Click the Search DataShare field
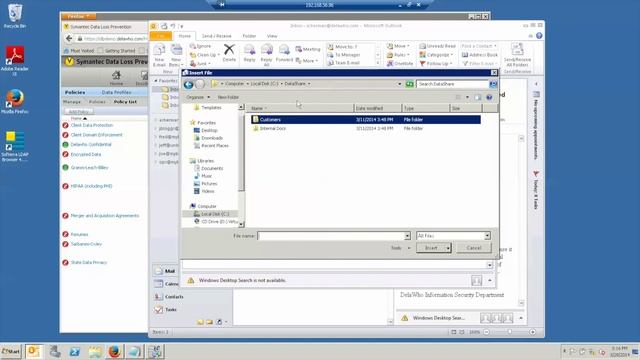This screenshot has height=360, width=640. 453,84
